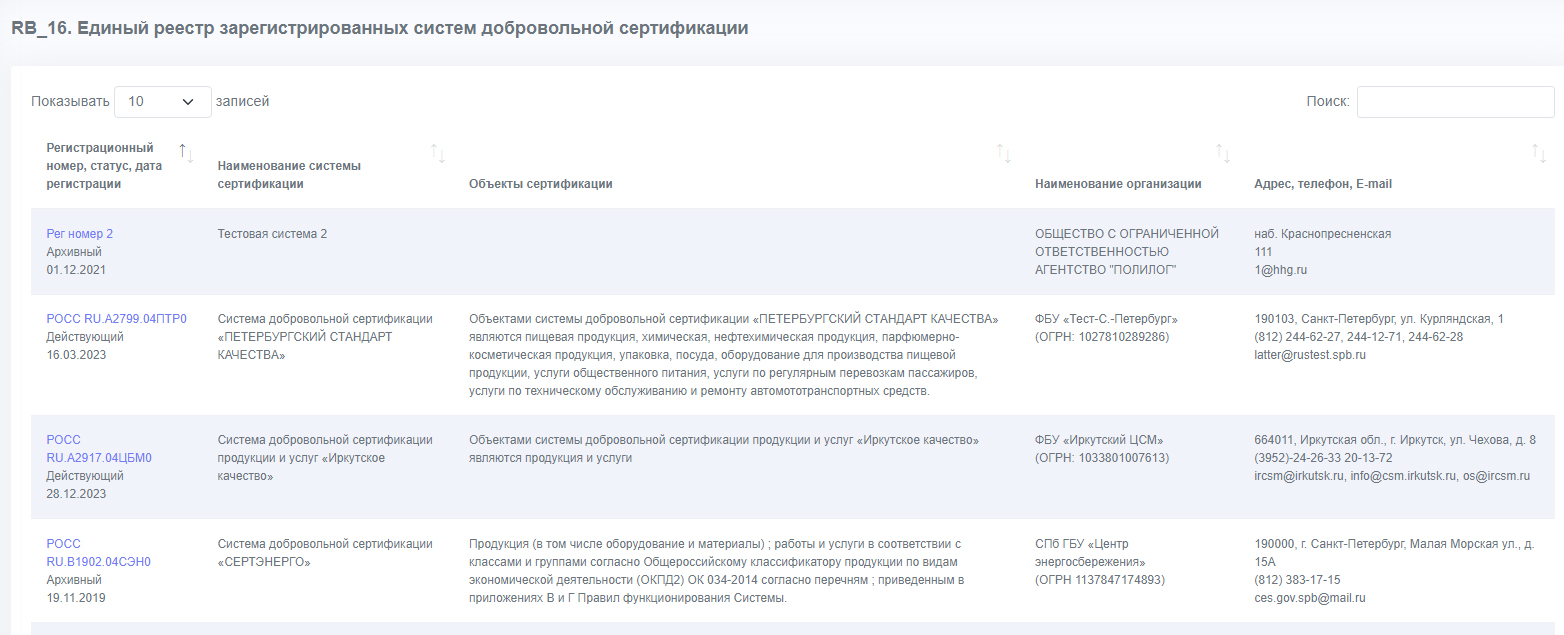Click the date 19.11.2019

click(76, 598)
